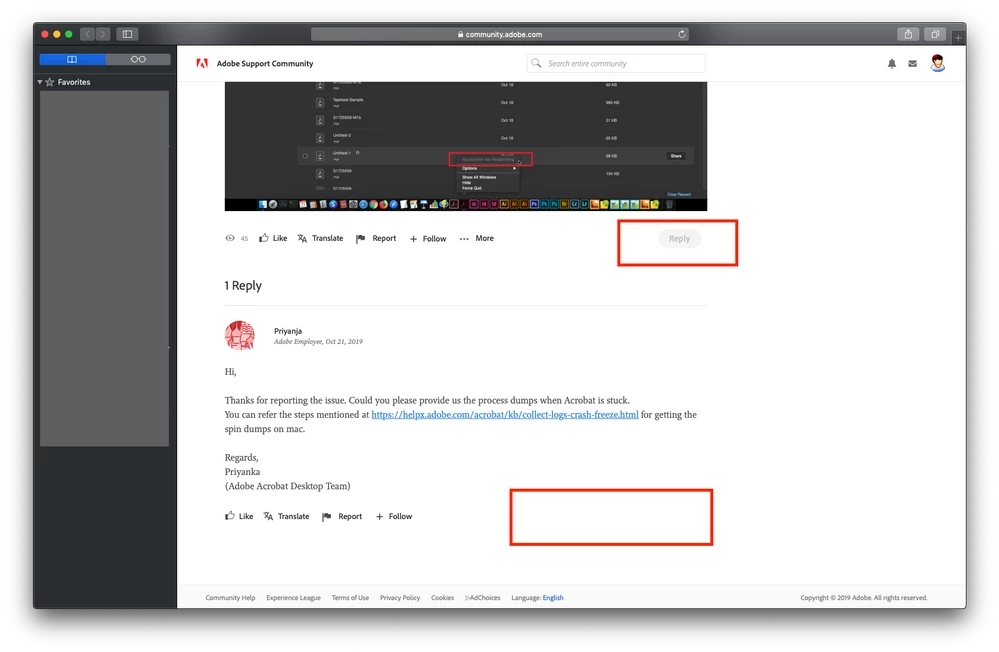Click the Adobe logo icon
Image resolution: width=999 pixels, height=652 pixels.
click(202, 63)
